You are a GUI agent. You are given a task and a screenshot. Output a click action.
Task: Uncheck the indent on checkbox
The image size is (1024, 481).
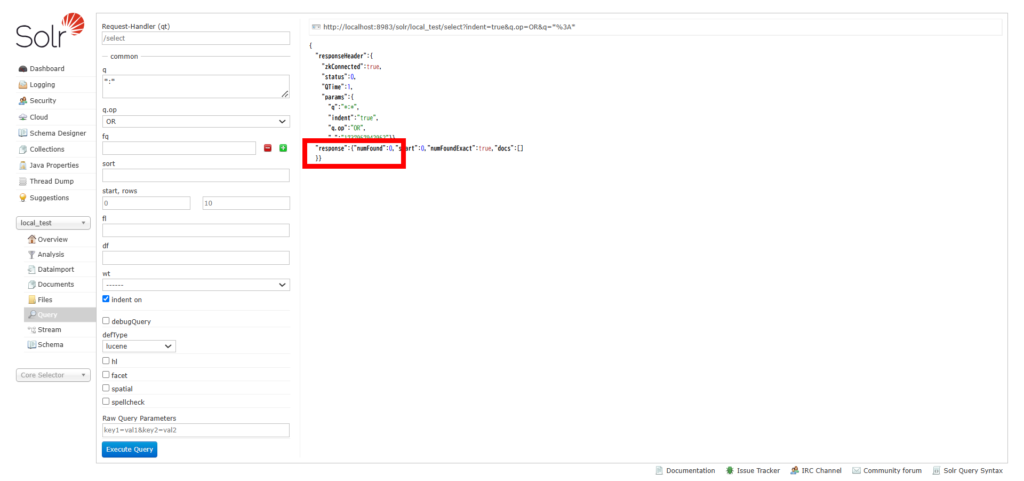pyautogui.click(x=107, y=299)
